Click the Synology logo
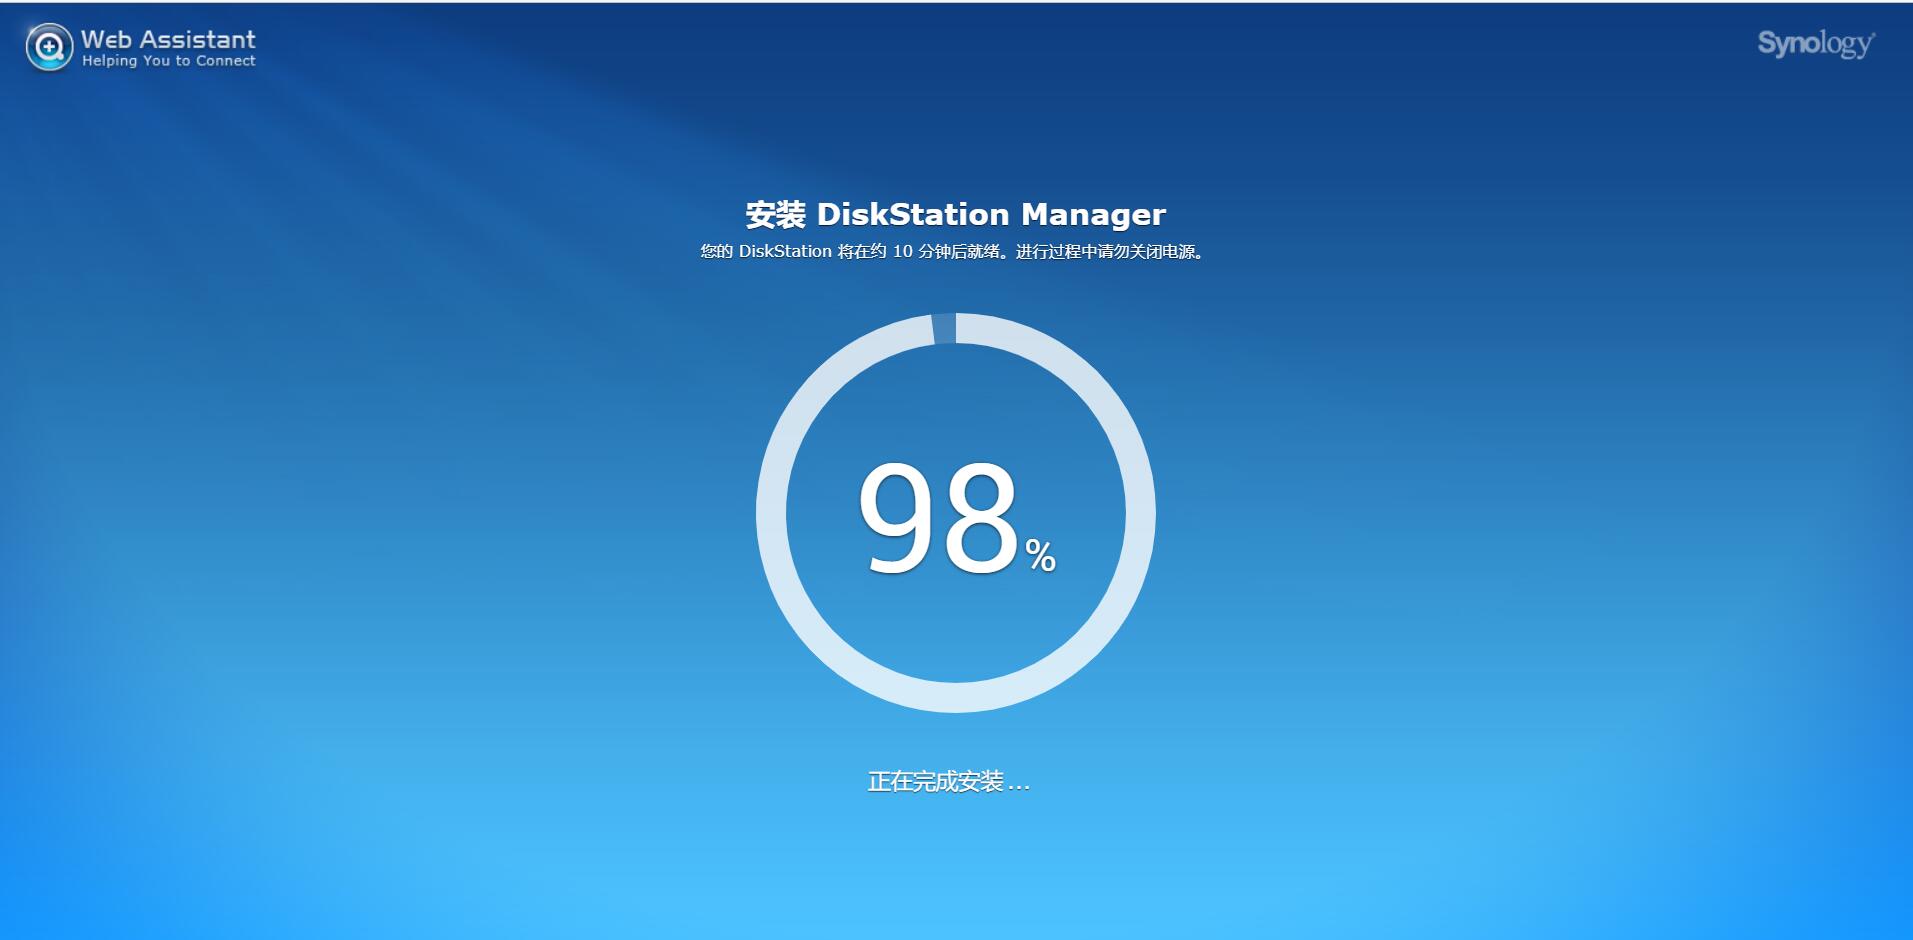This screenshot has width=1913, height=940. (1813, 44)
